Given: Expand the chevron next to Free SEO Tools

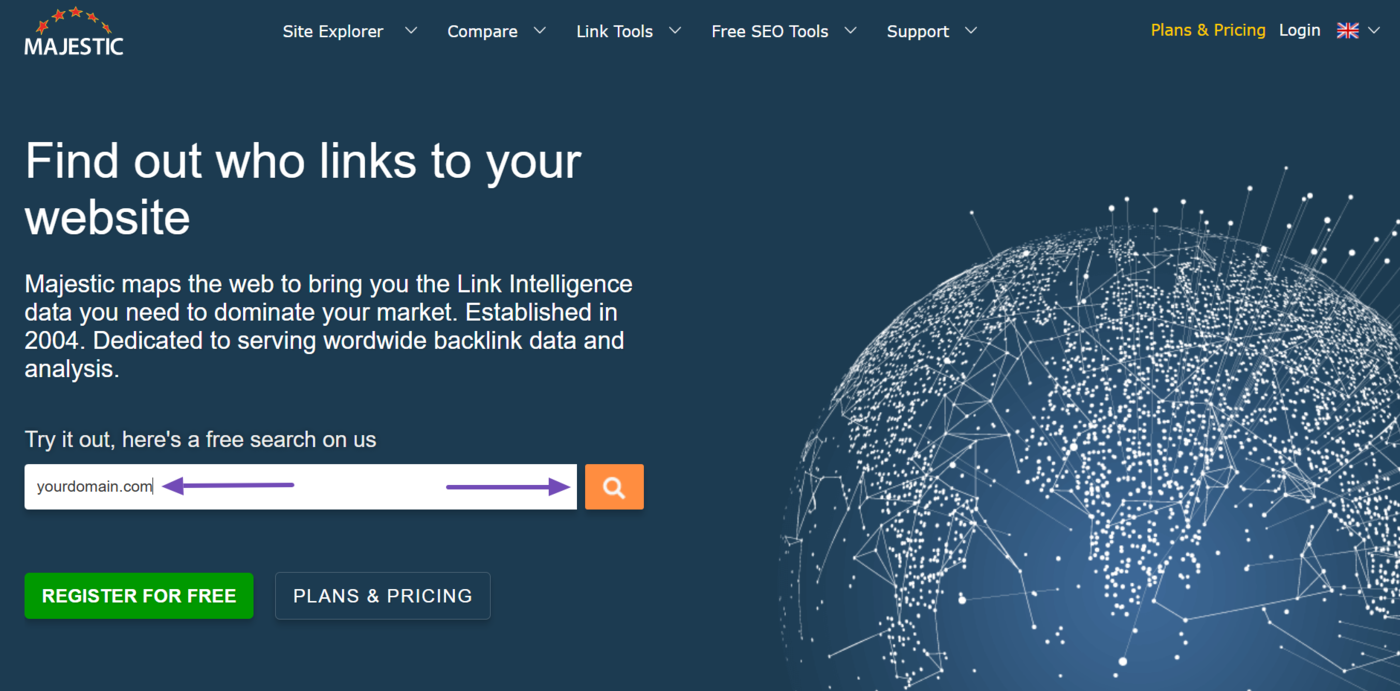Looking at the screenshot, I should pos(851,31).
